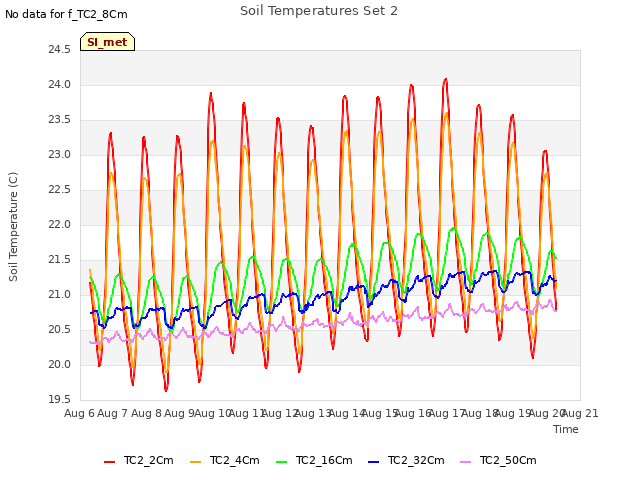Image resolution: width=640 pixels, height=480 pixels.
Task: Click the Time axis label
Action: 566,429
